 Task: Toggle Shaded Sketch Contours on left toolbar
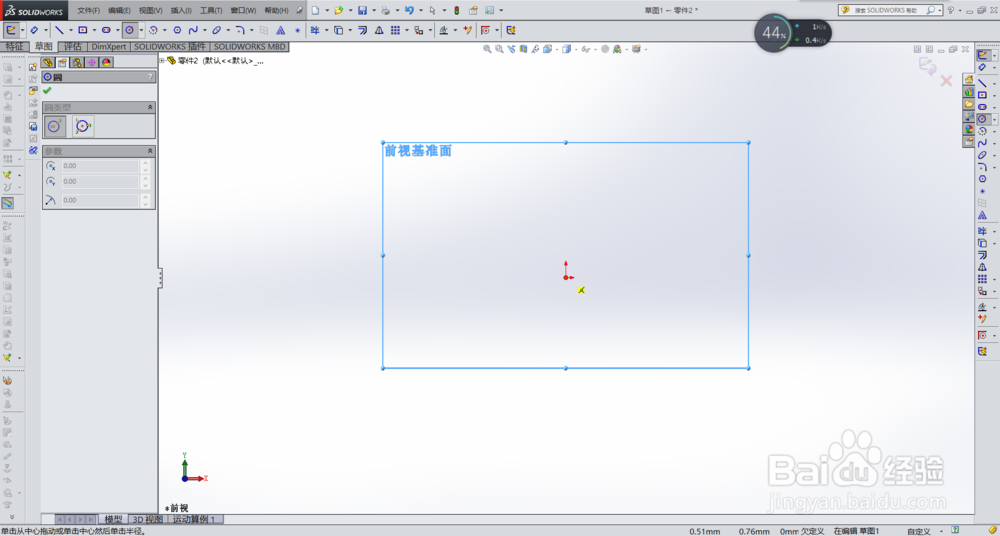tap(8, 203)
